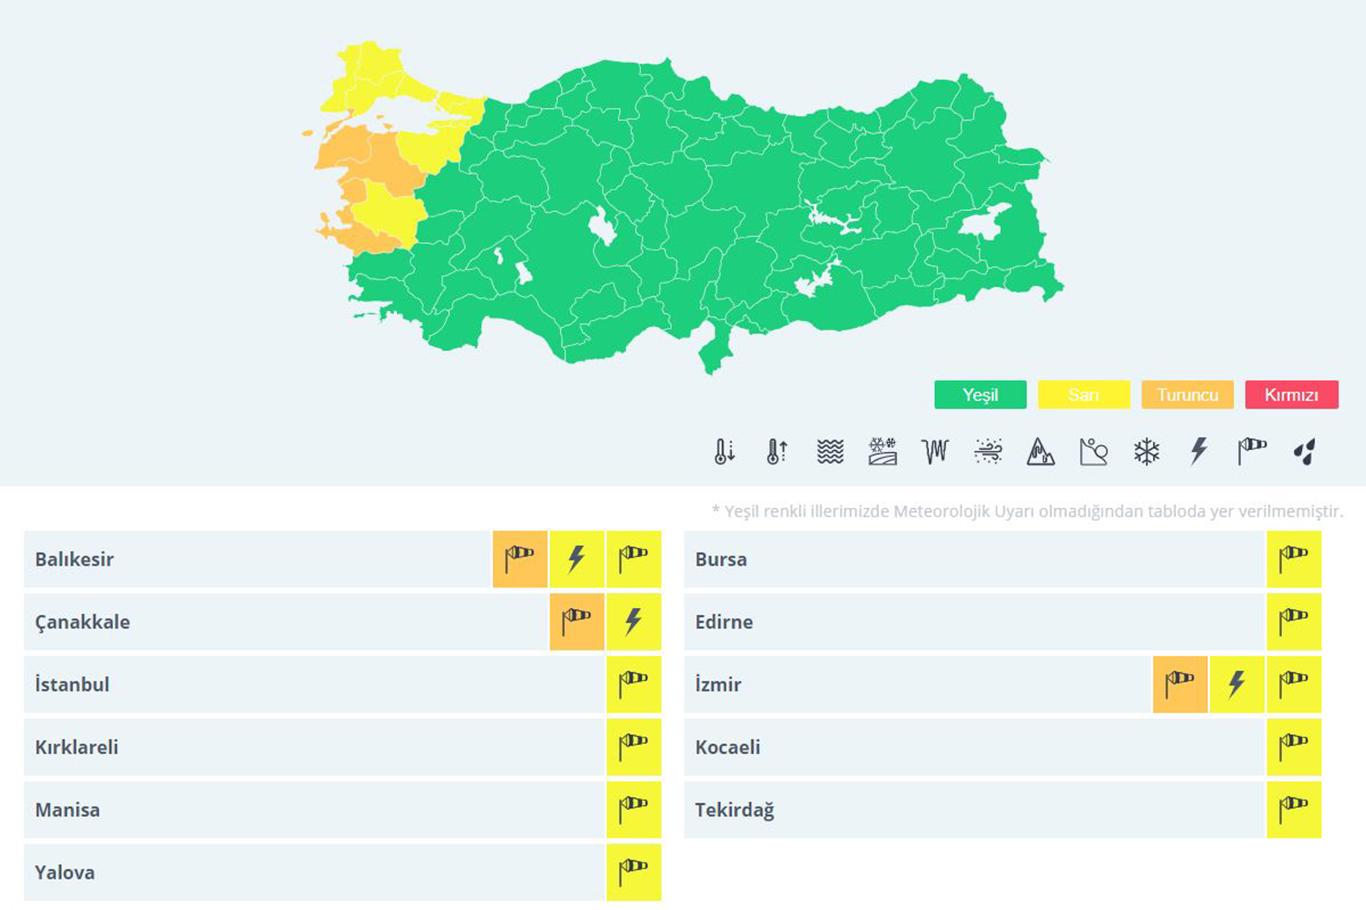Open Bursa's yellow wind warning
The width and height of the screenshot is (1366, 910).
click(1294, 559)
